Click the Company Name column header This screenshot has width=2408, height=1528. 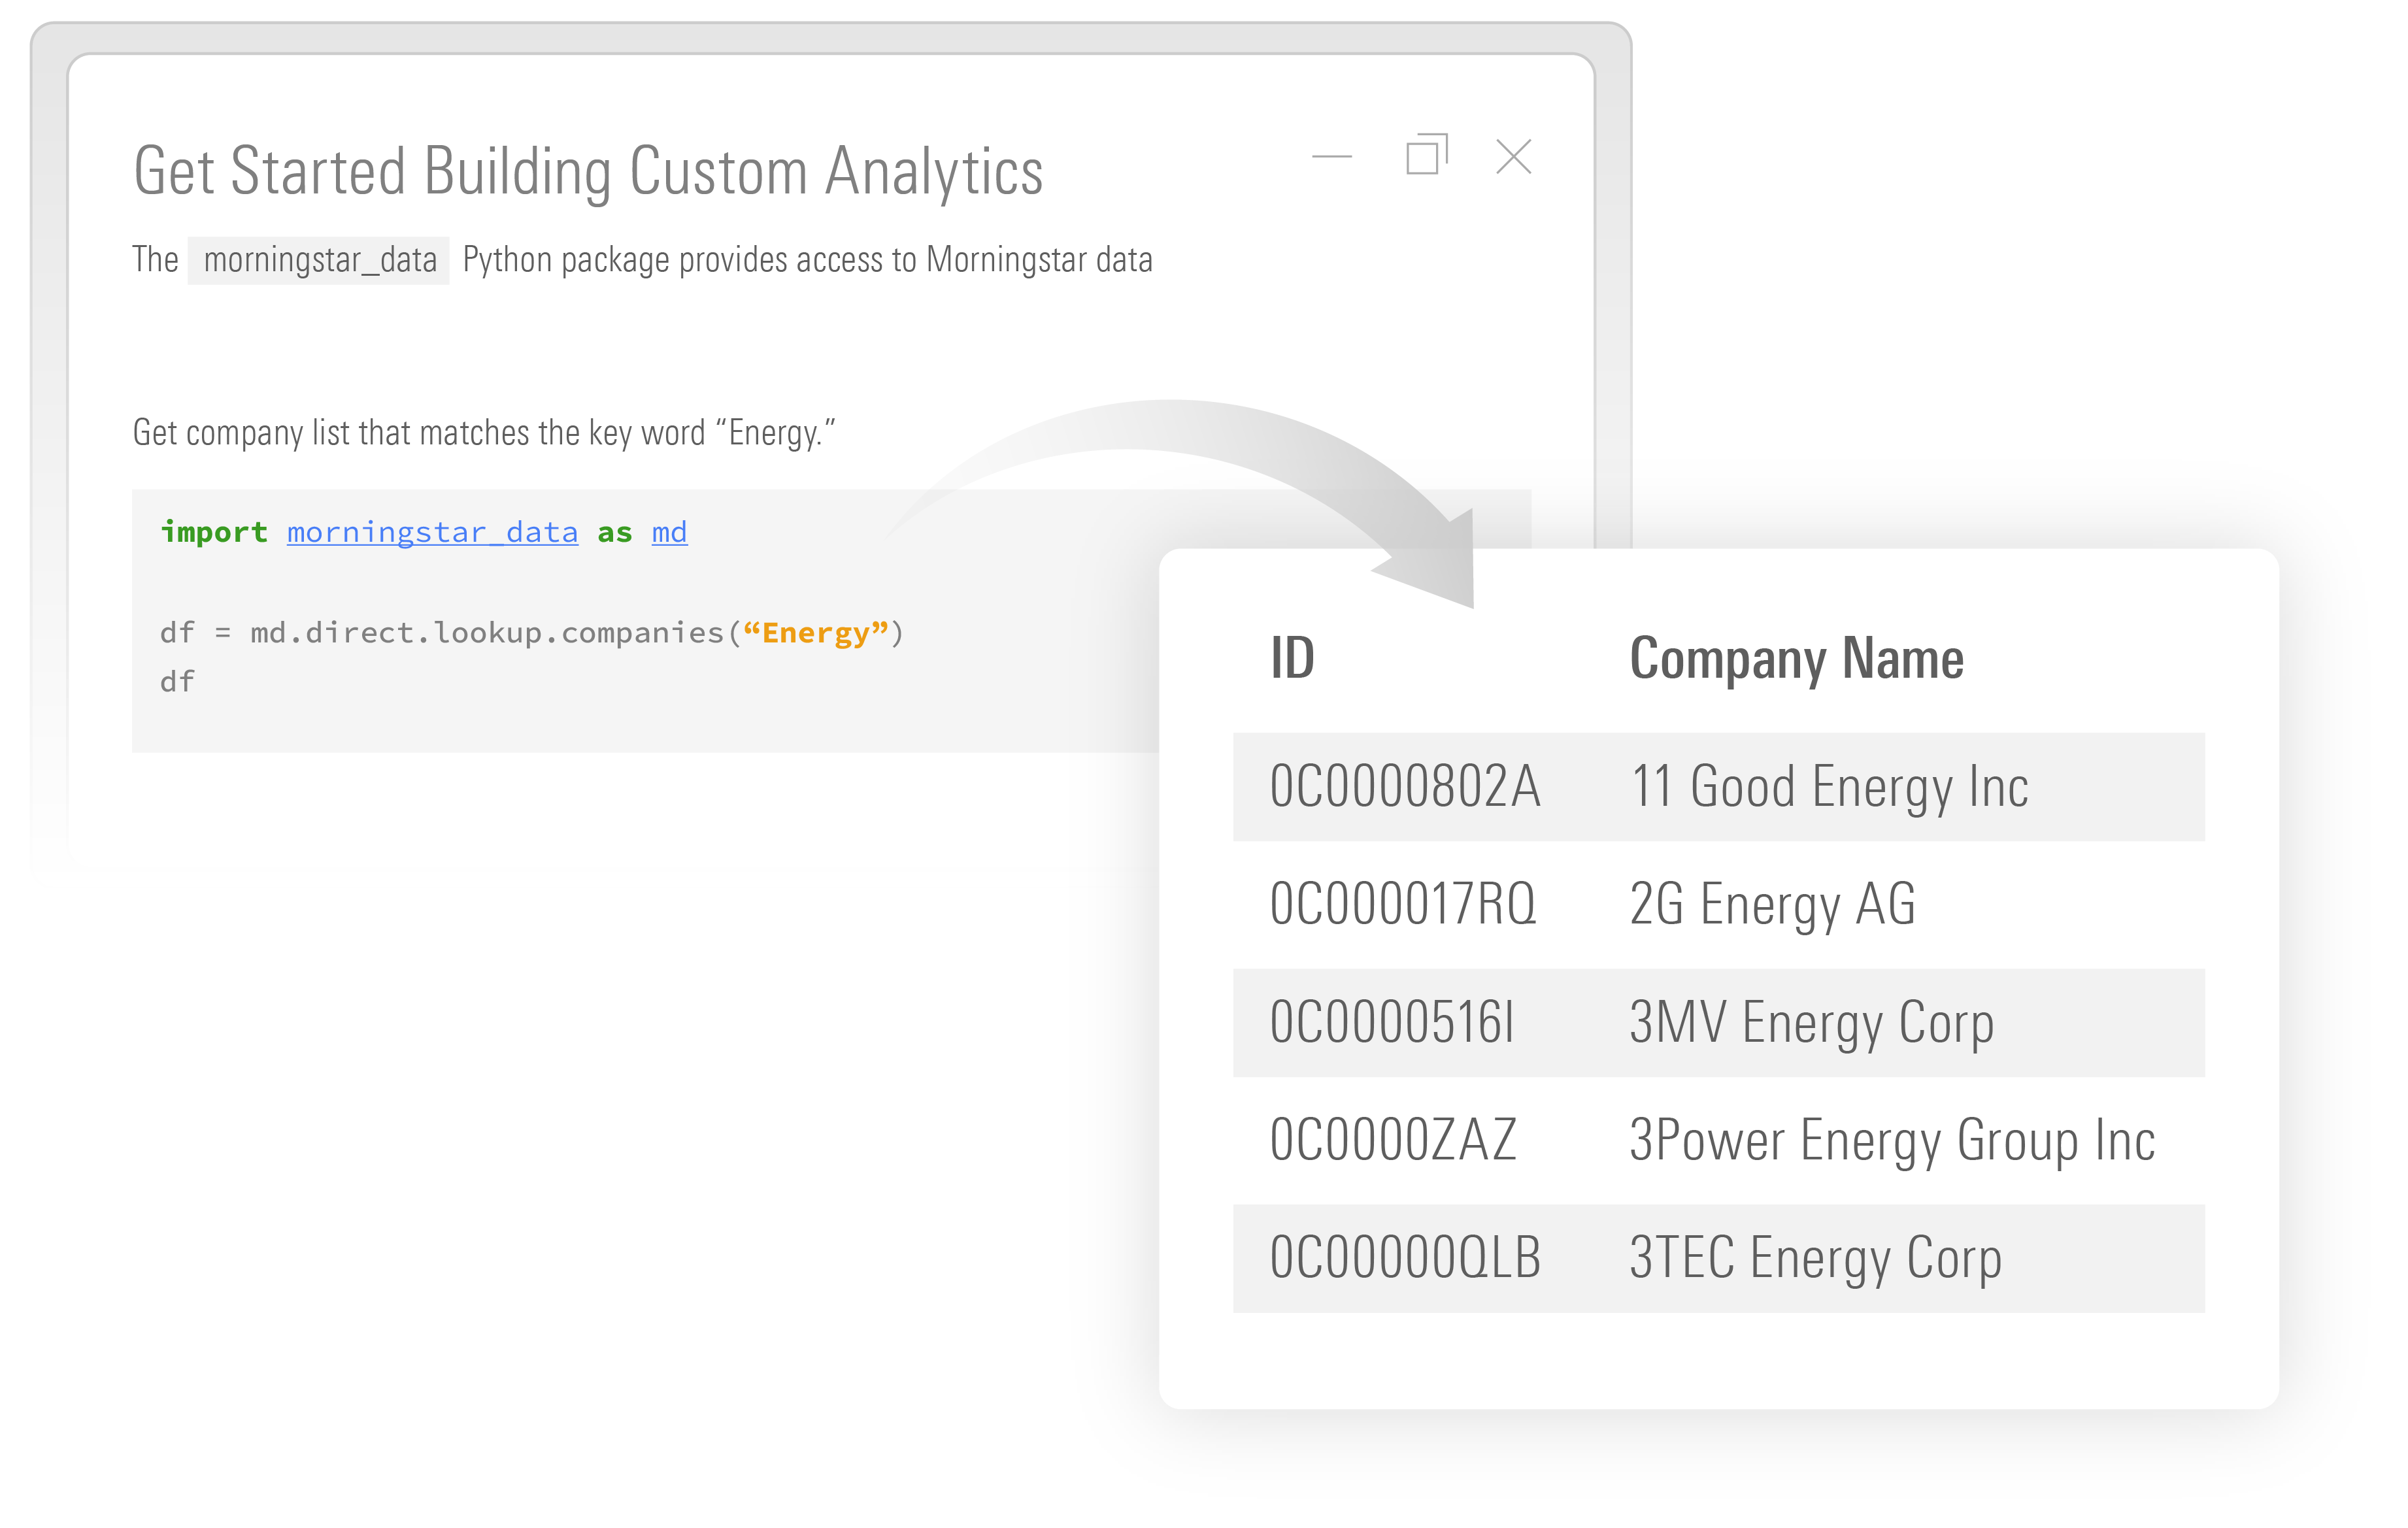click(x=1796, y=659)
